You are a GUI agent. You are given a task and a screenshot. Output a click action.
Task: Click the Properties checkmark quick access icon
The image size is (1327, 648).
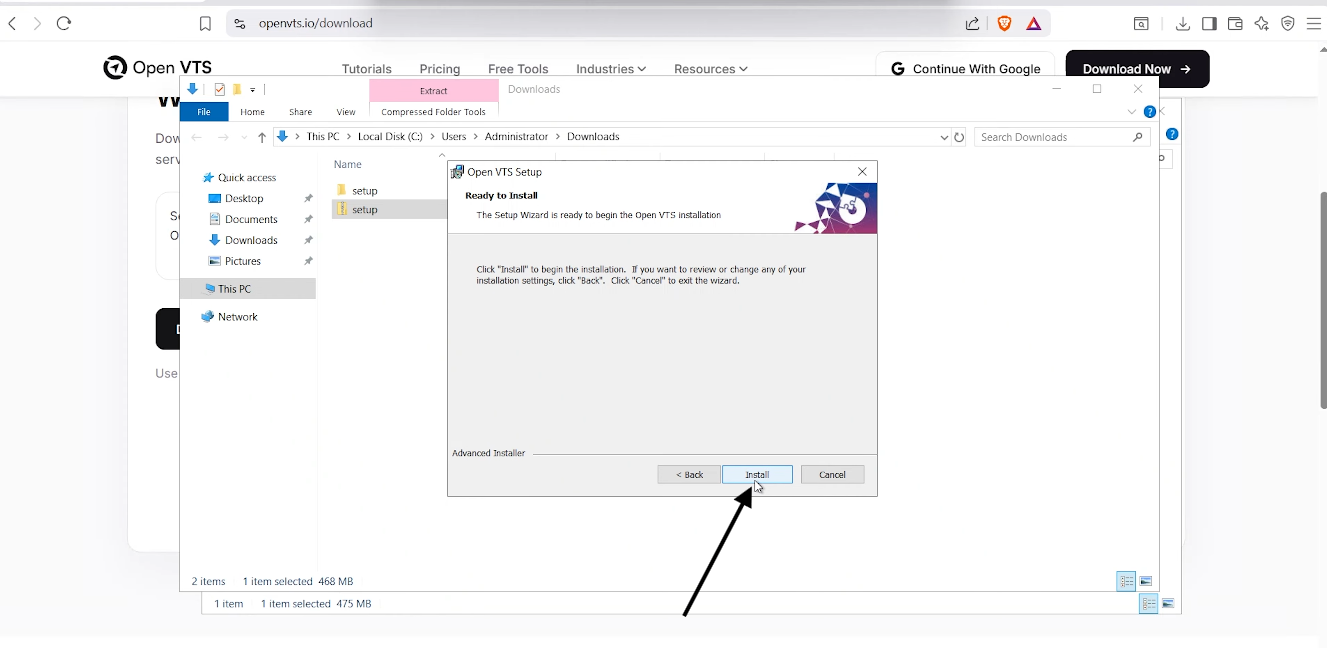click(x=220, y=89)
